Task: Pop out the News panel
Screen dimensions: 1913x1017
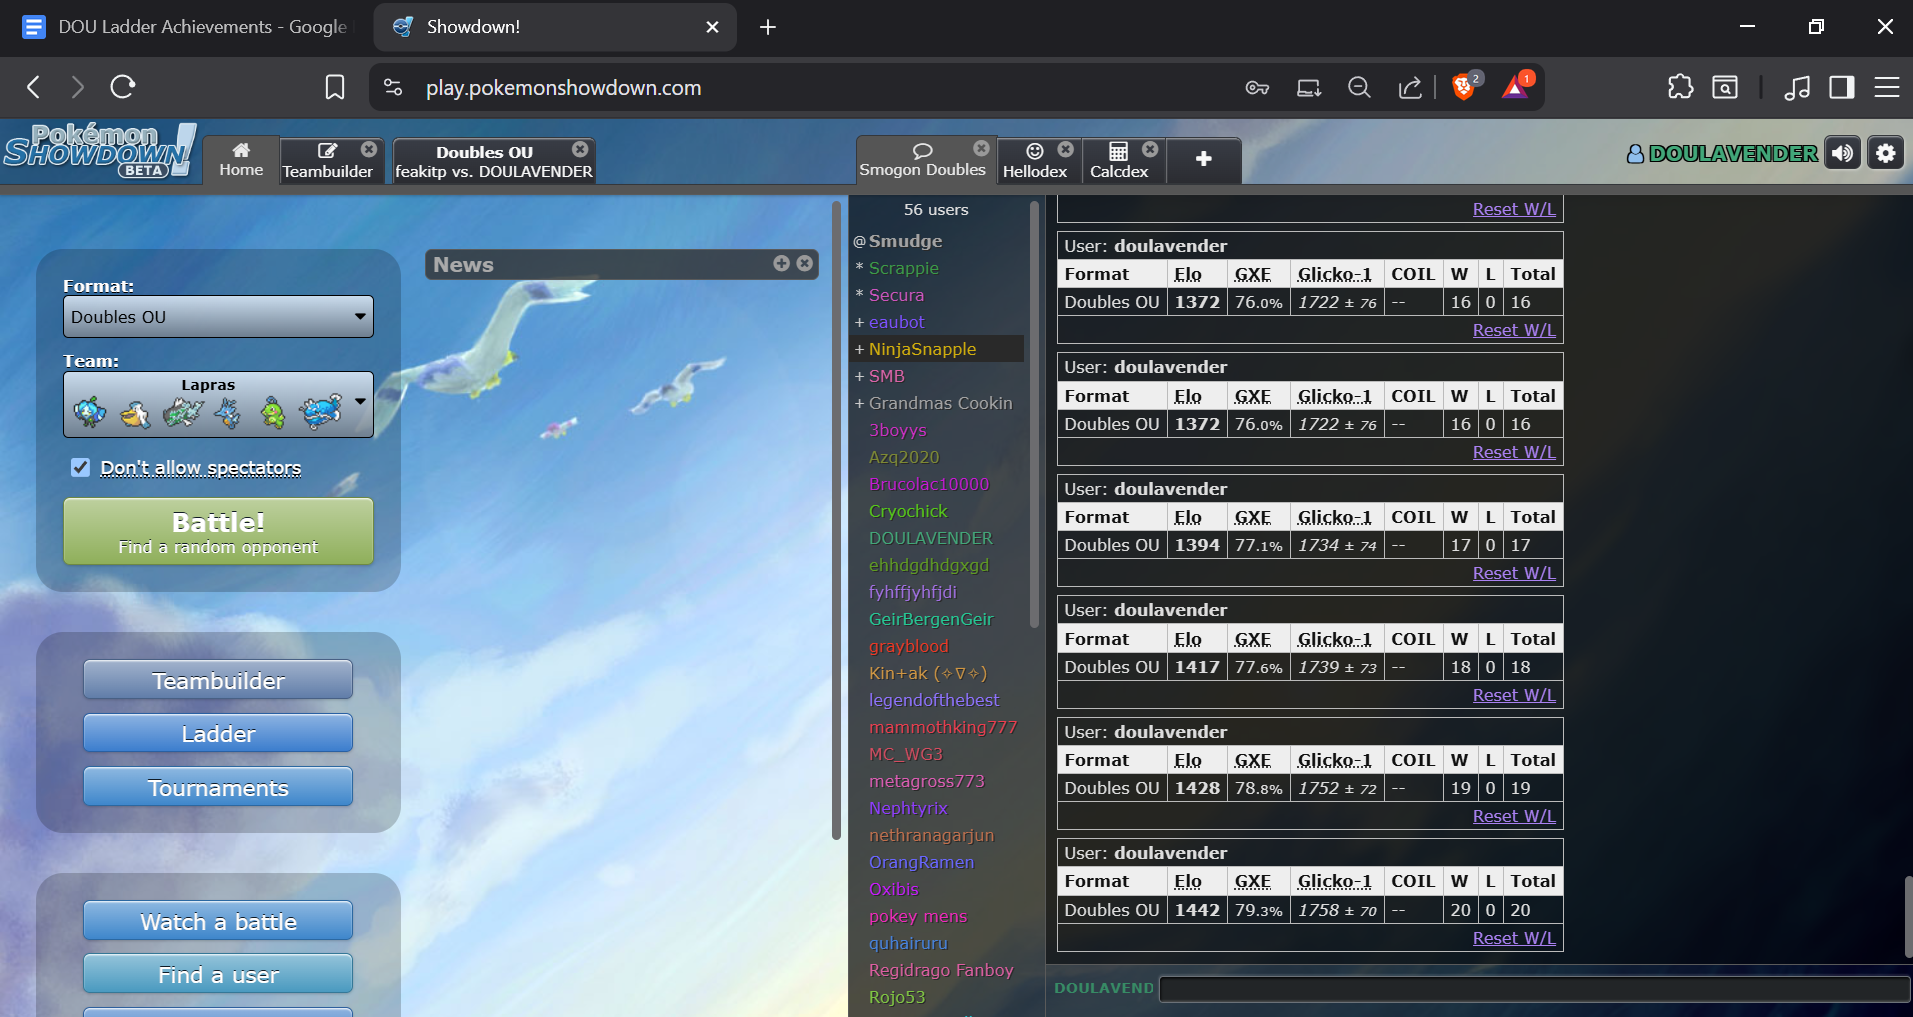Action: point(781,263)
